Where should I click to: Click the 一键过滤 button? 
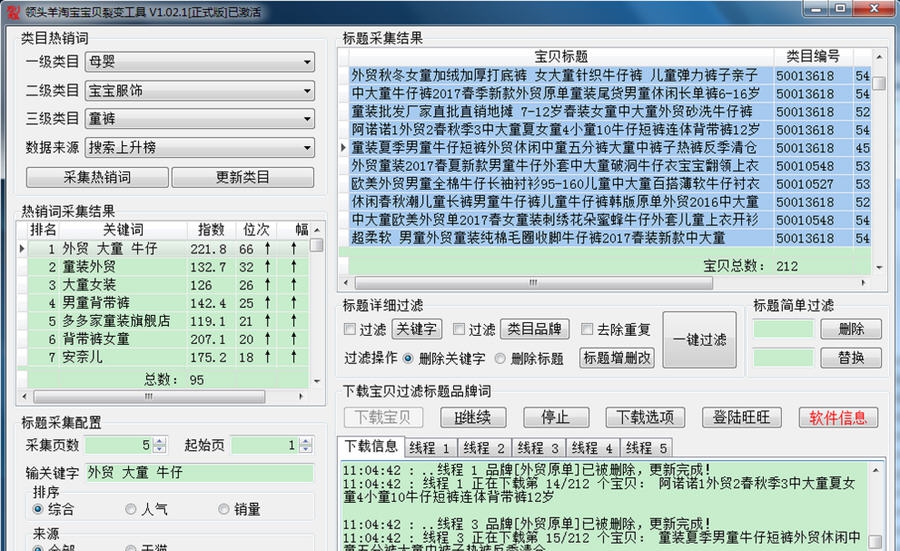tap(700, 340)
